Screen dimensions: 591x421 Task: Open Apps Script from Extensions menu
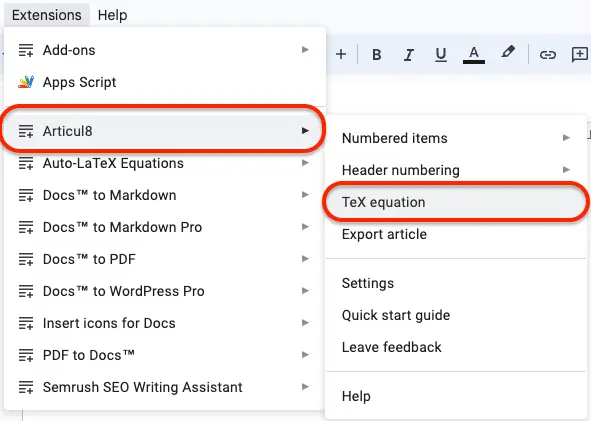pyautogui.click(x=164, y=82)
